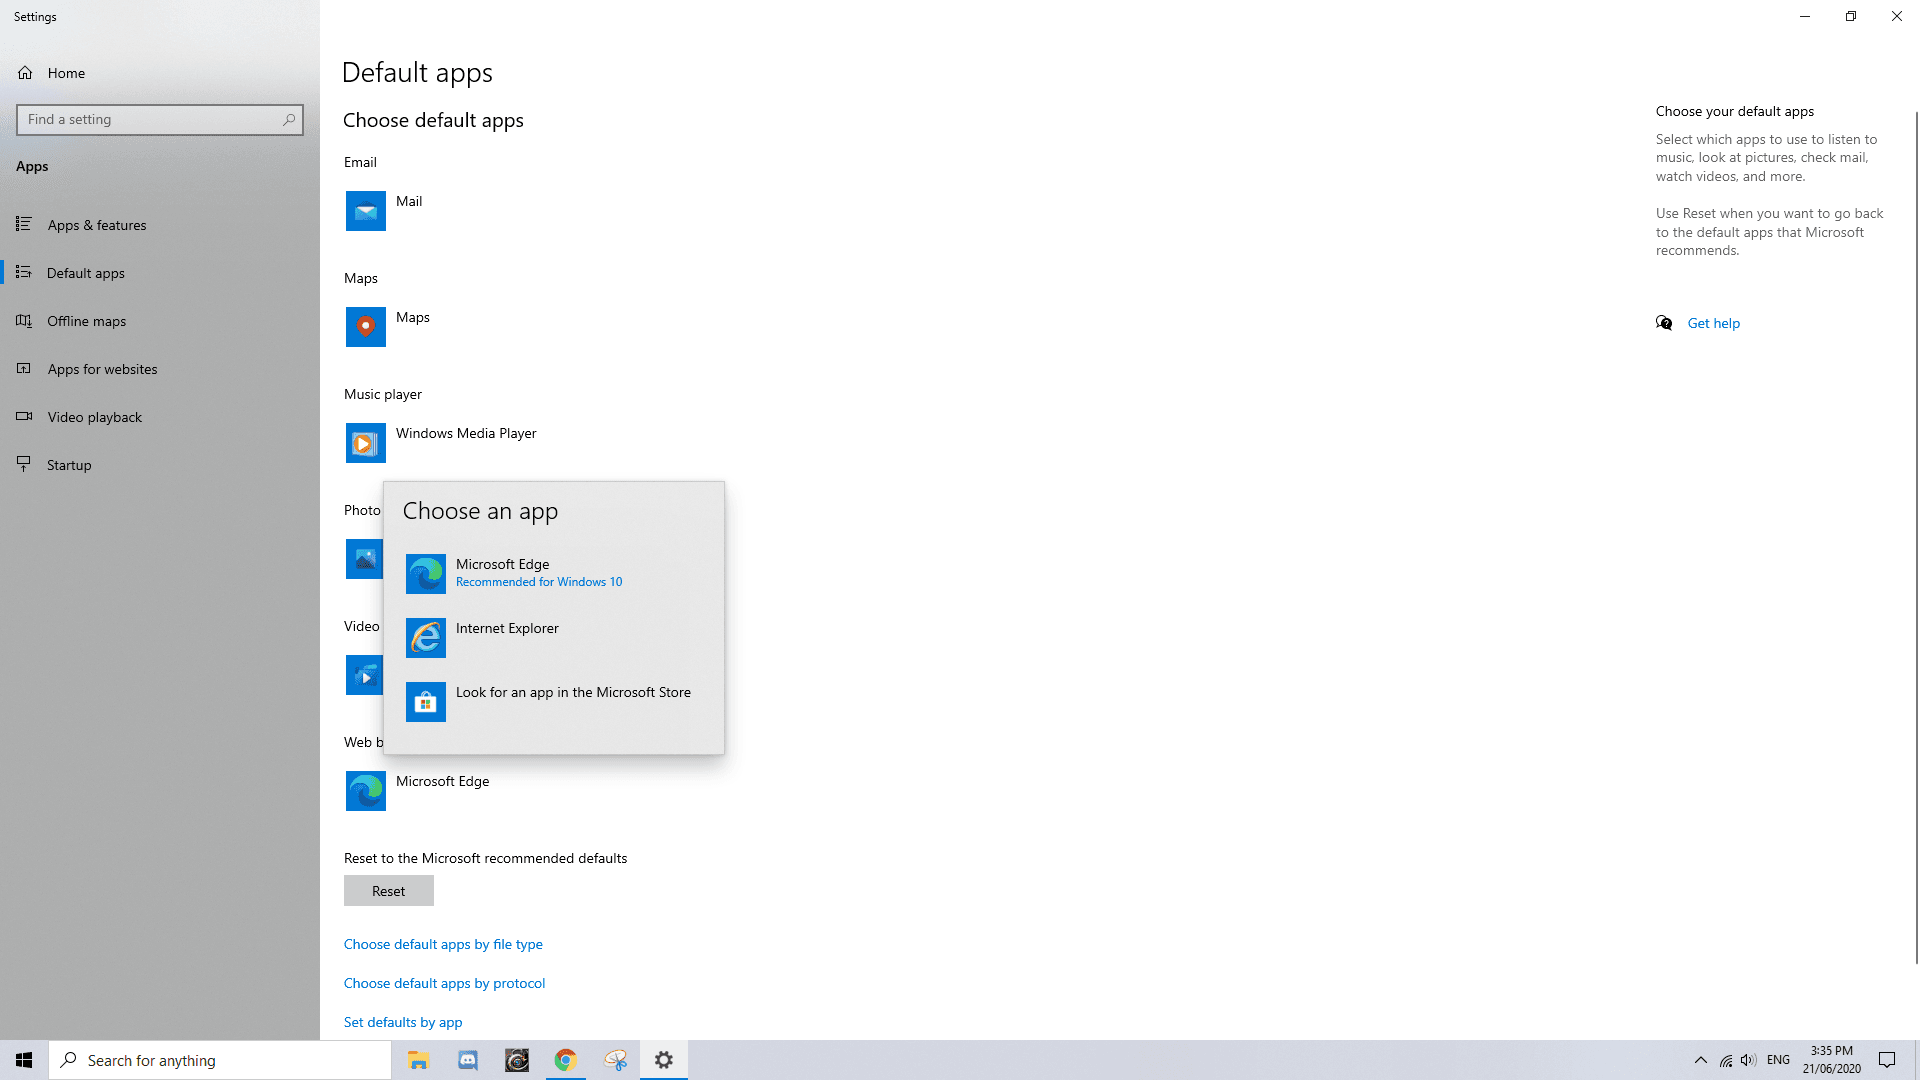Click the Settings gear taskbar icon
Viewport: 1920px width, 1080px height.
(x=664, y=1060)
